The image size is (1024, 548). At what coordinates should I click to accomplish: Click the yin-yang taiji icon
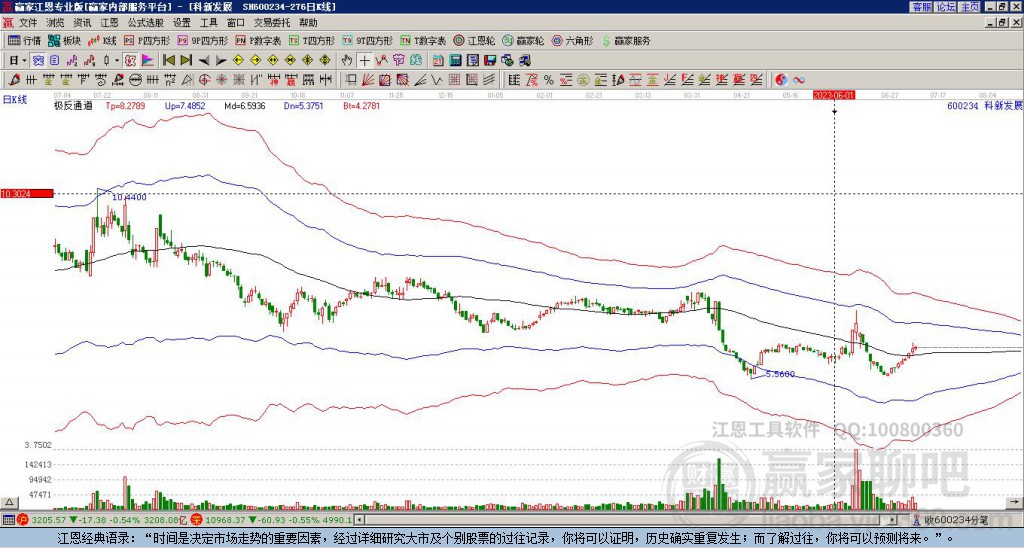781,80
